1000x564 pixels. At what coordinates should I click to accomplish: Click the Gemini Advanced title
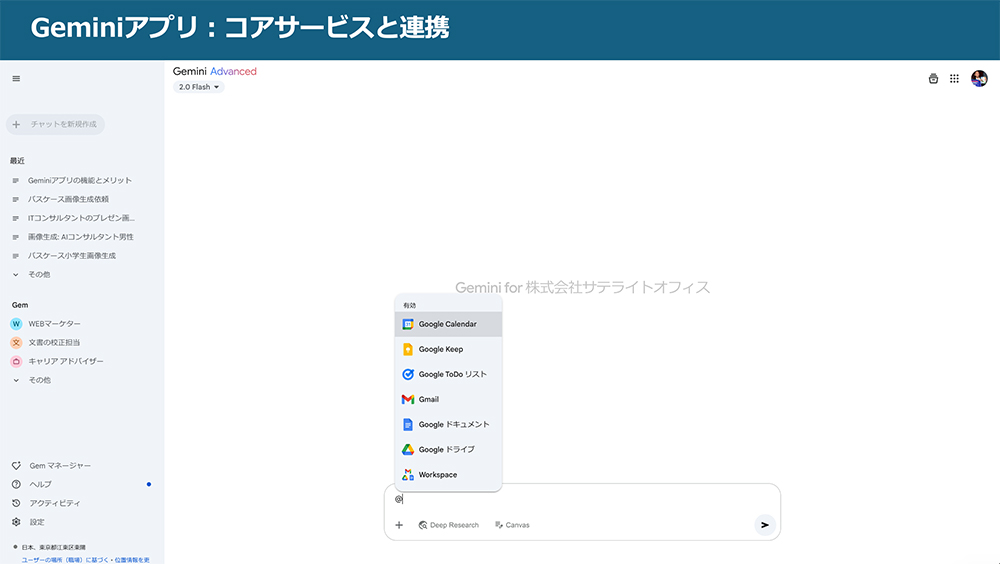point(214,71)
